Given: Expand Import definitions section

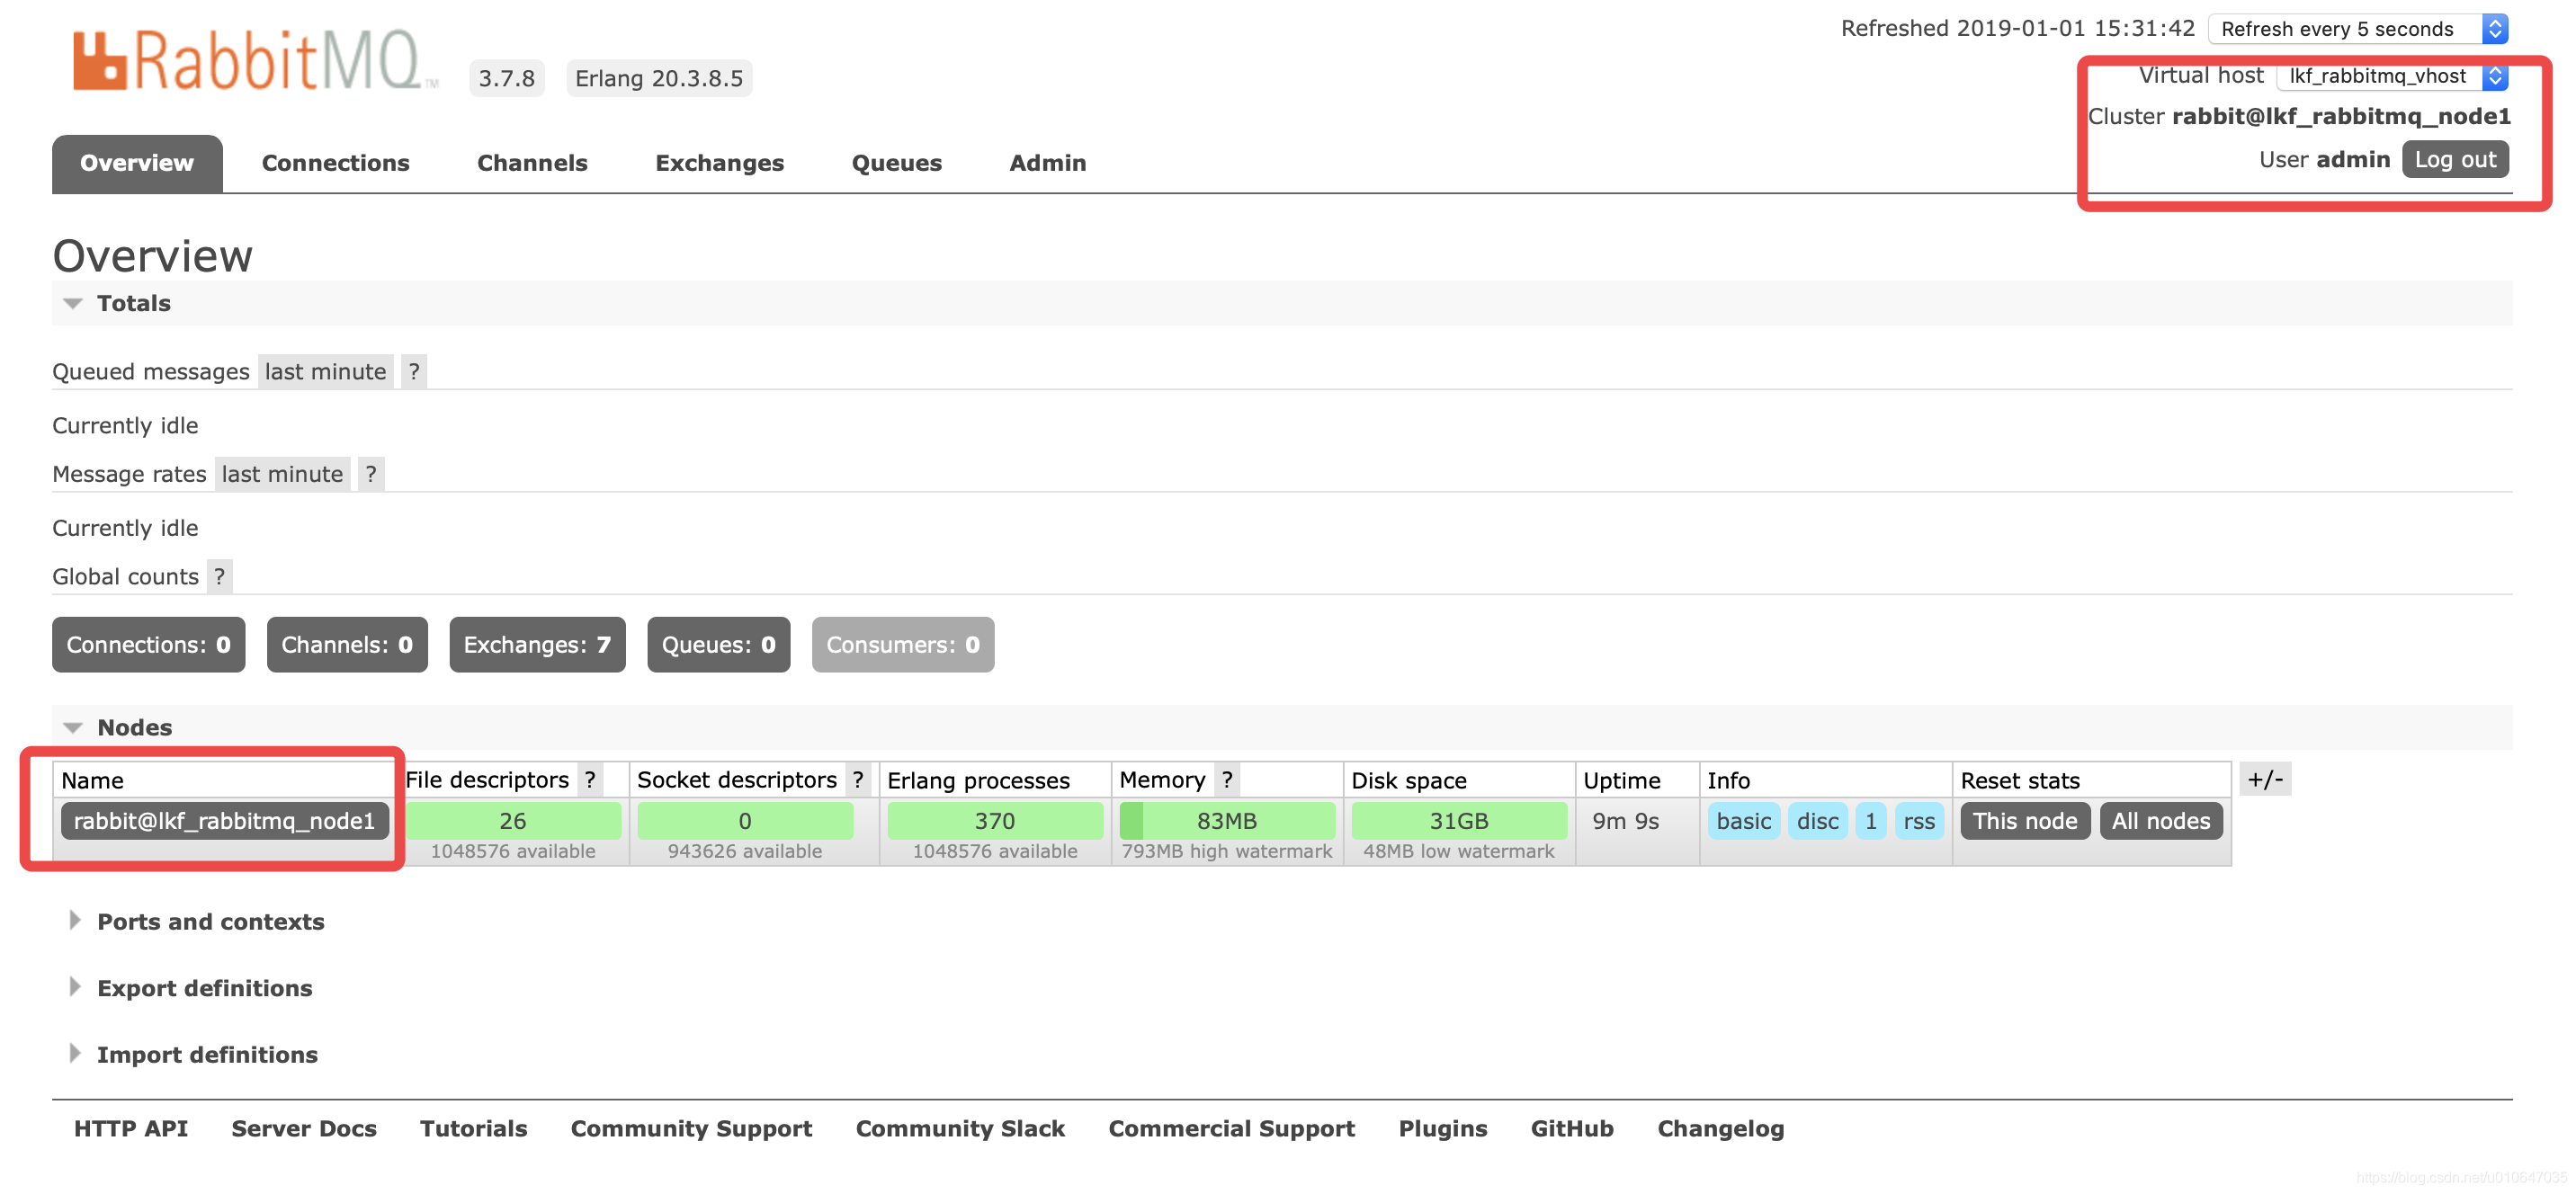Looking at the screenshot, I should pyautogui.click(x=207, y=1055).
